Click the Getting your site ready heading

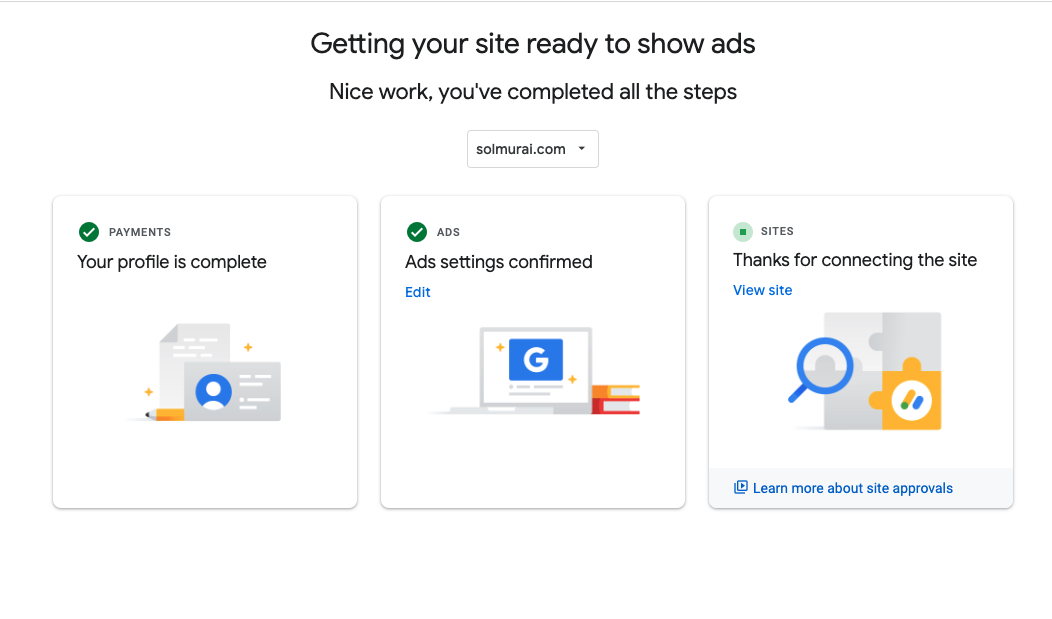coord(533,43)
